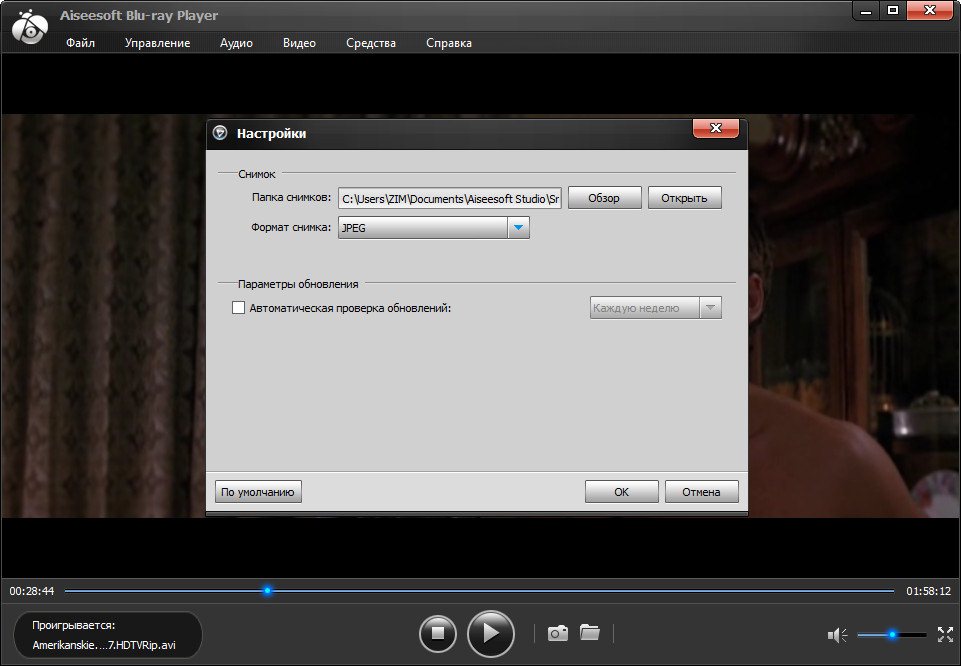Open the Средства menu
This screenshot has height=666, width=961.
point(371,43)
